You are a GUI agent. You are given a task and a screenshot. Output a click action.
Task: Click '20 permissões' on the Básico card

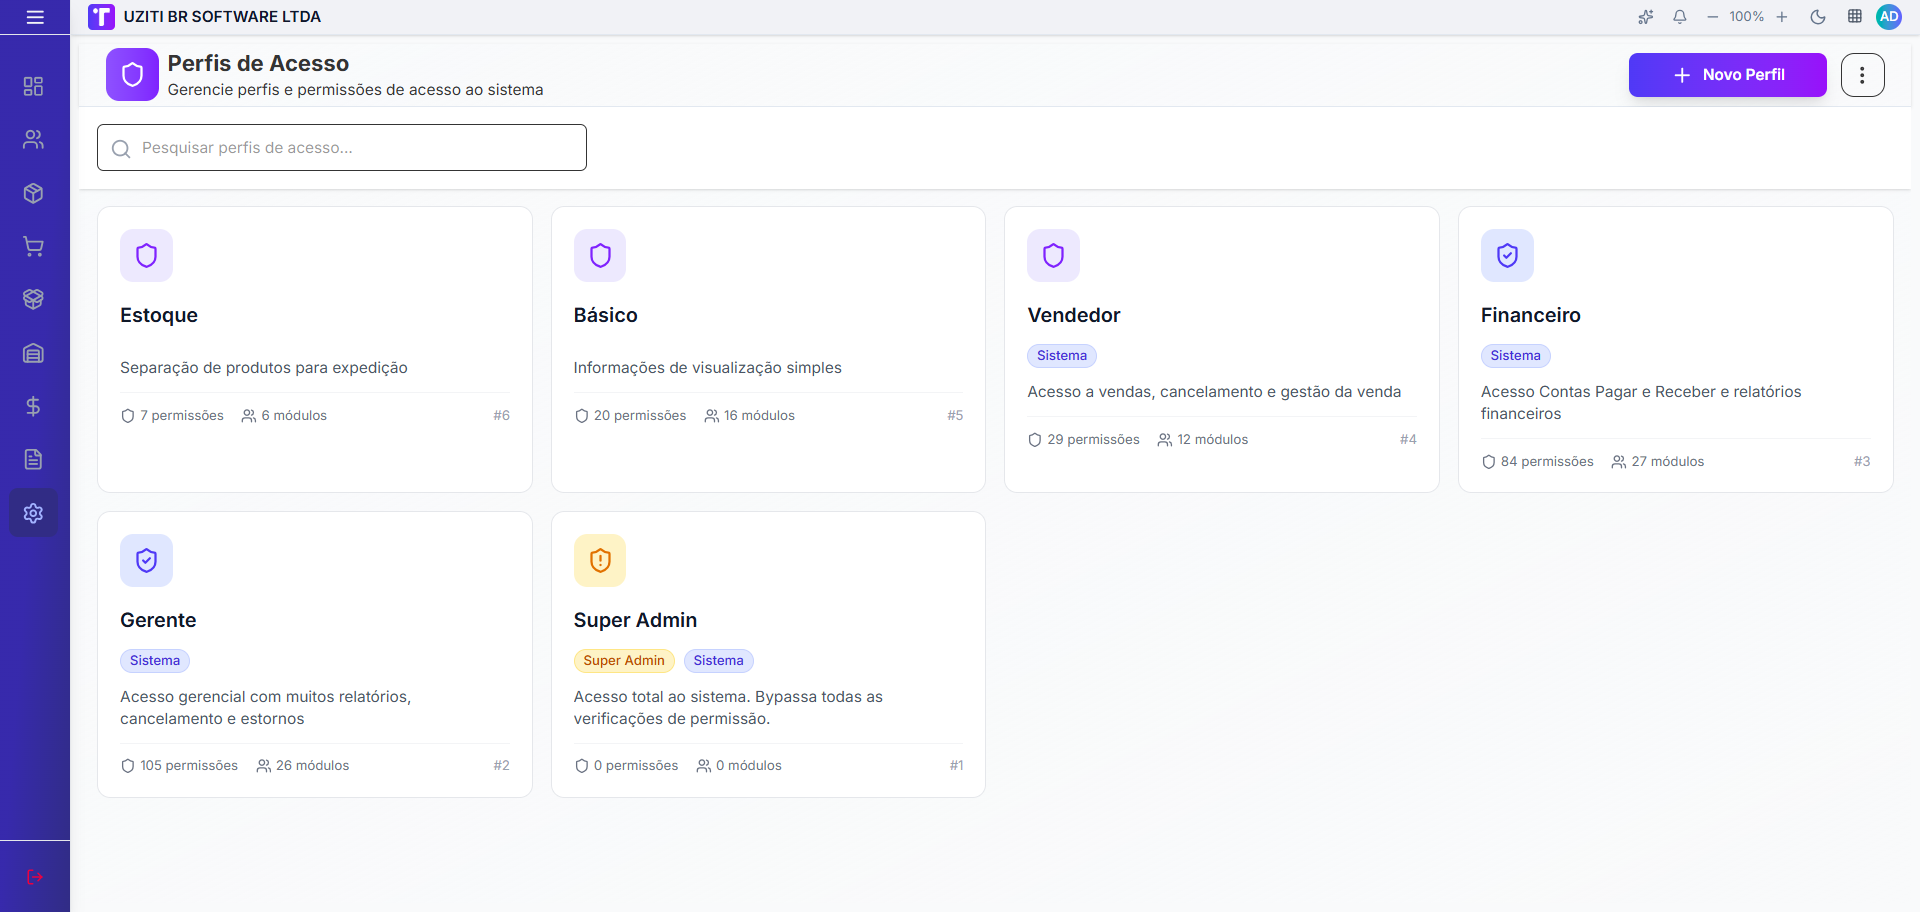point(630,416)
